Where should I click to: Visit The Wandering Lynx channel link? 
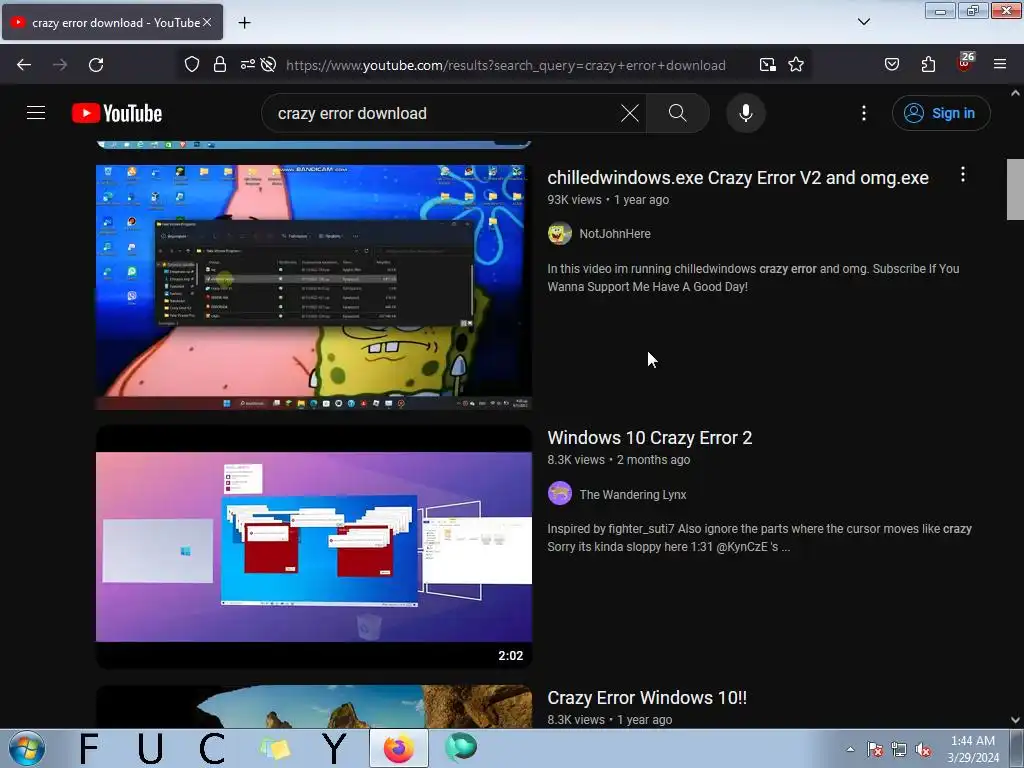click(633, 494)
